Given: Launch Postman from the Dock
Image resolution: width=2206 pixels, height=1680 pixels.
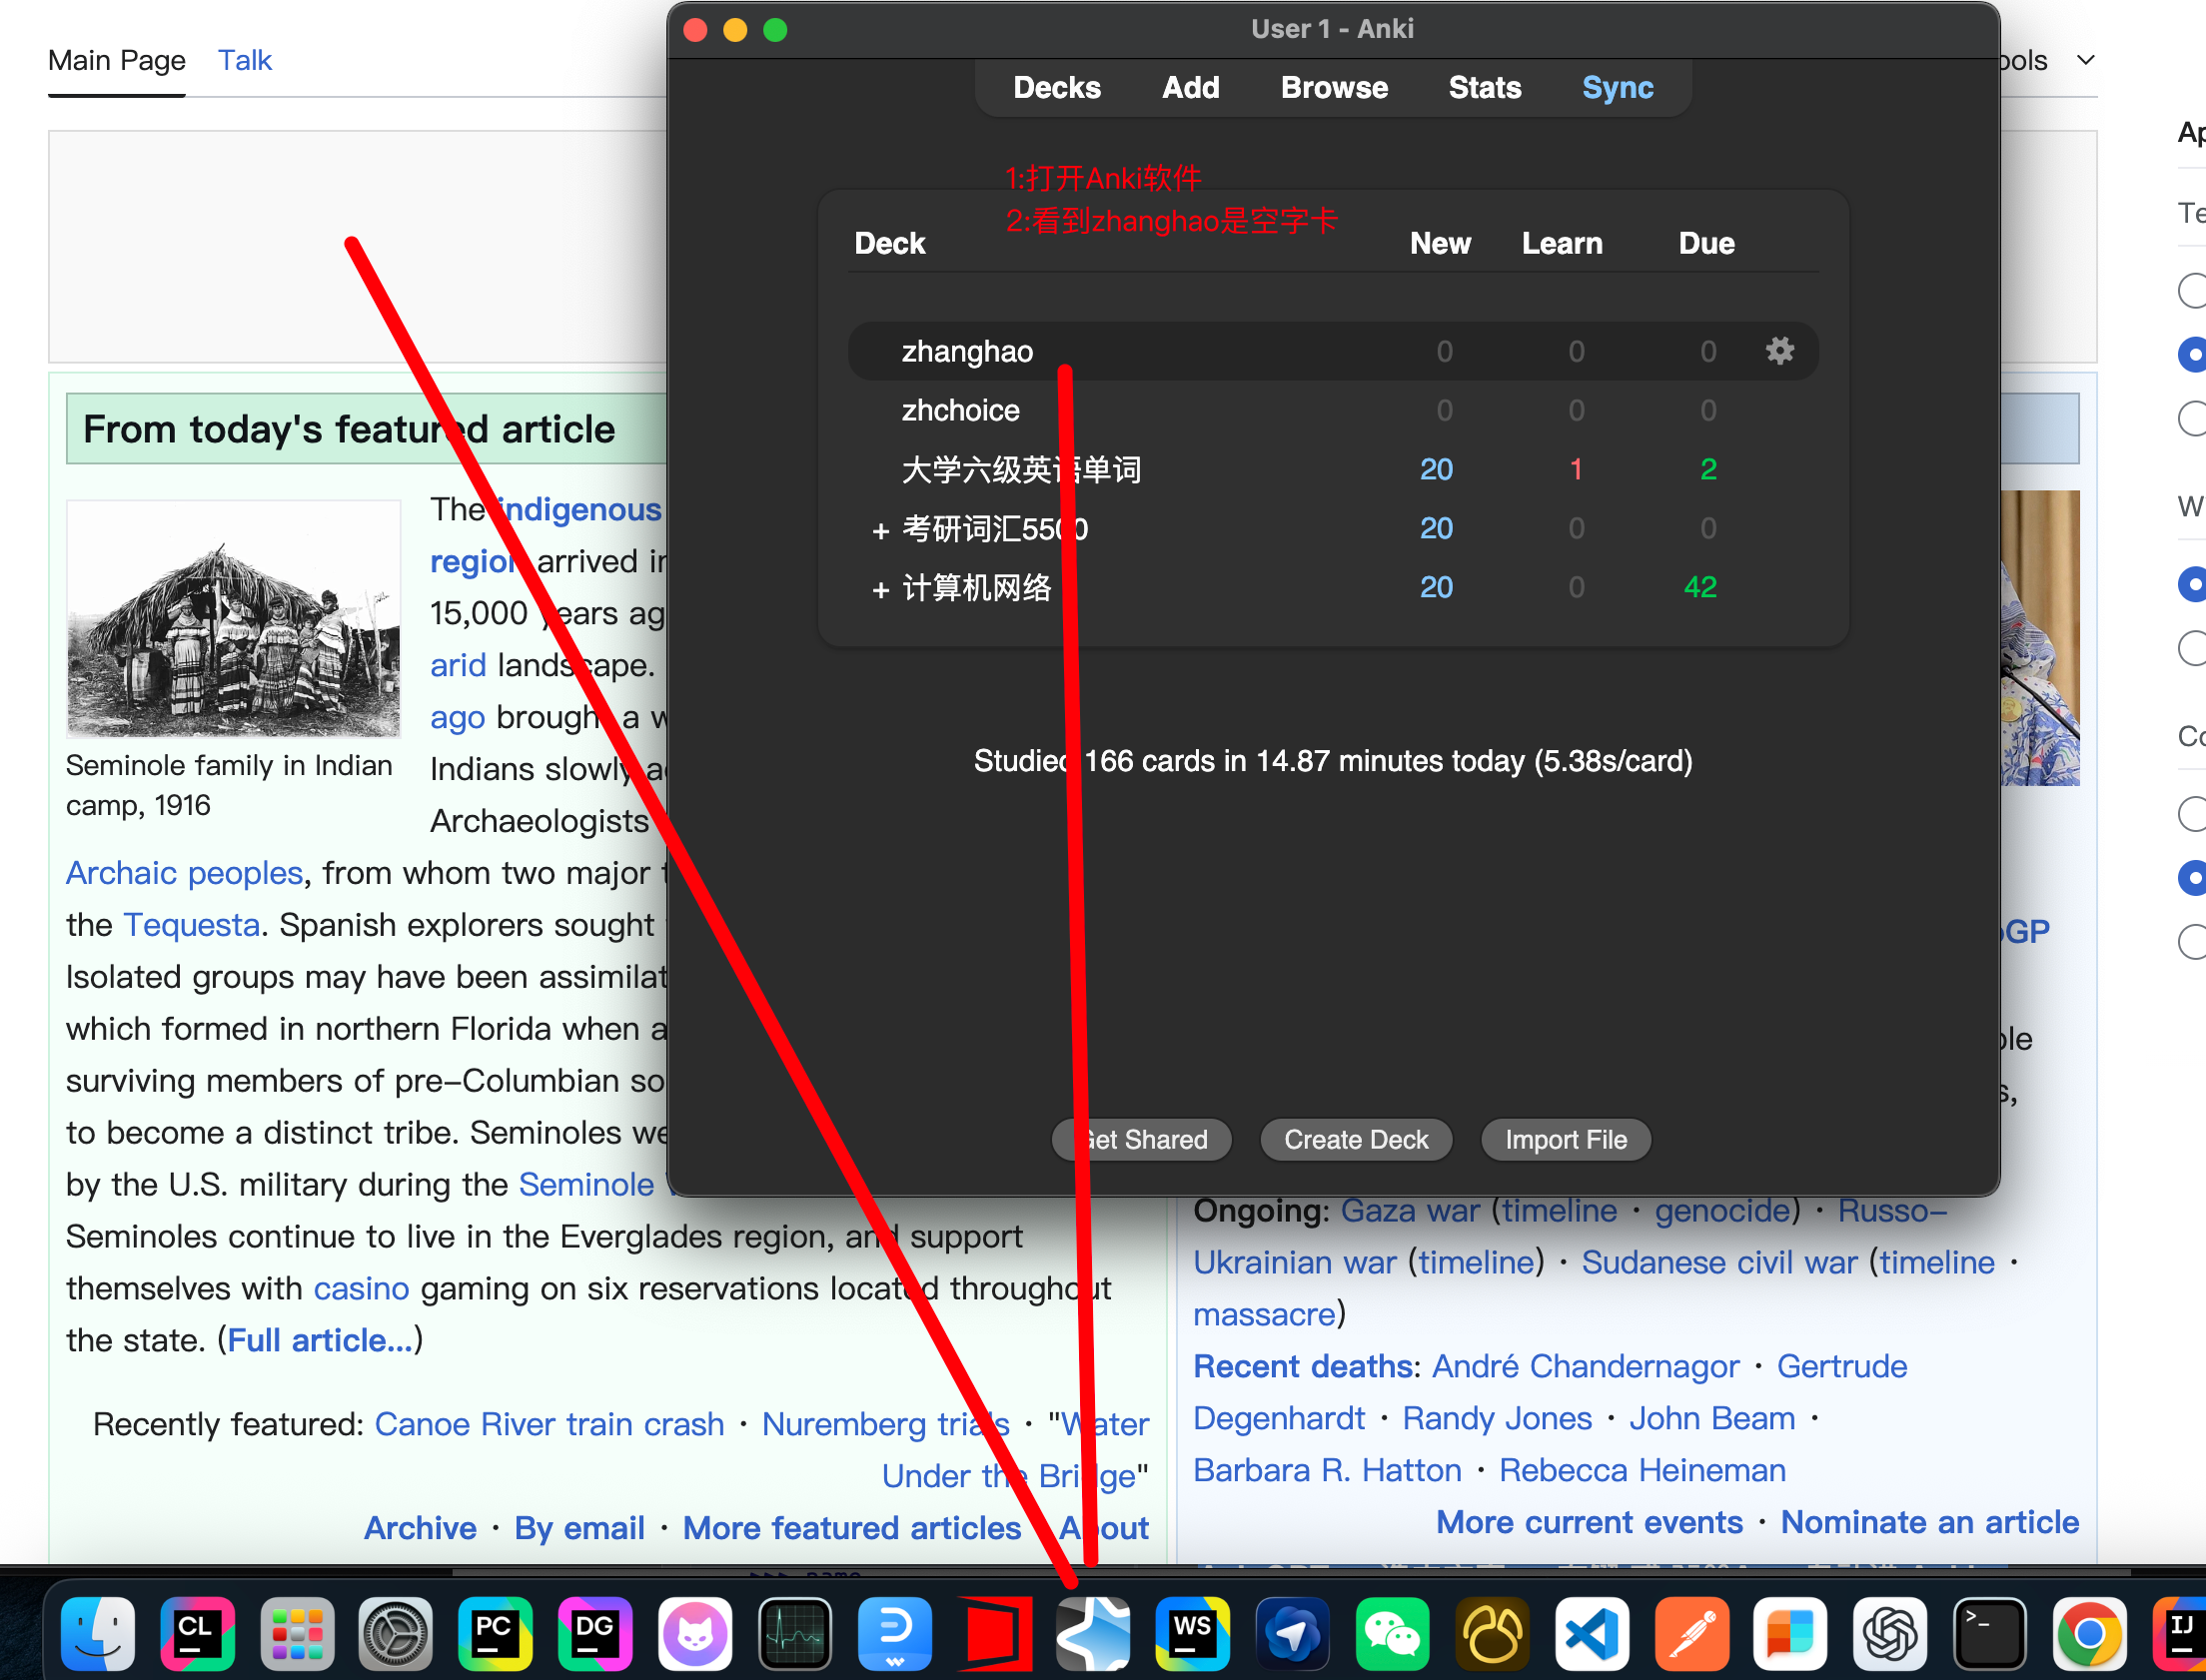Looking at the screenshot, I should [x=1691, y=1634].
